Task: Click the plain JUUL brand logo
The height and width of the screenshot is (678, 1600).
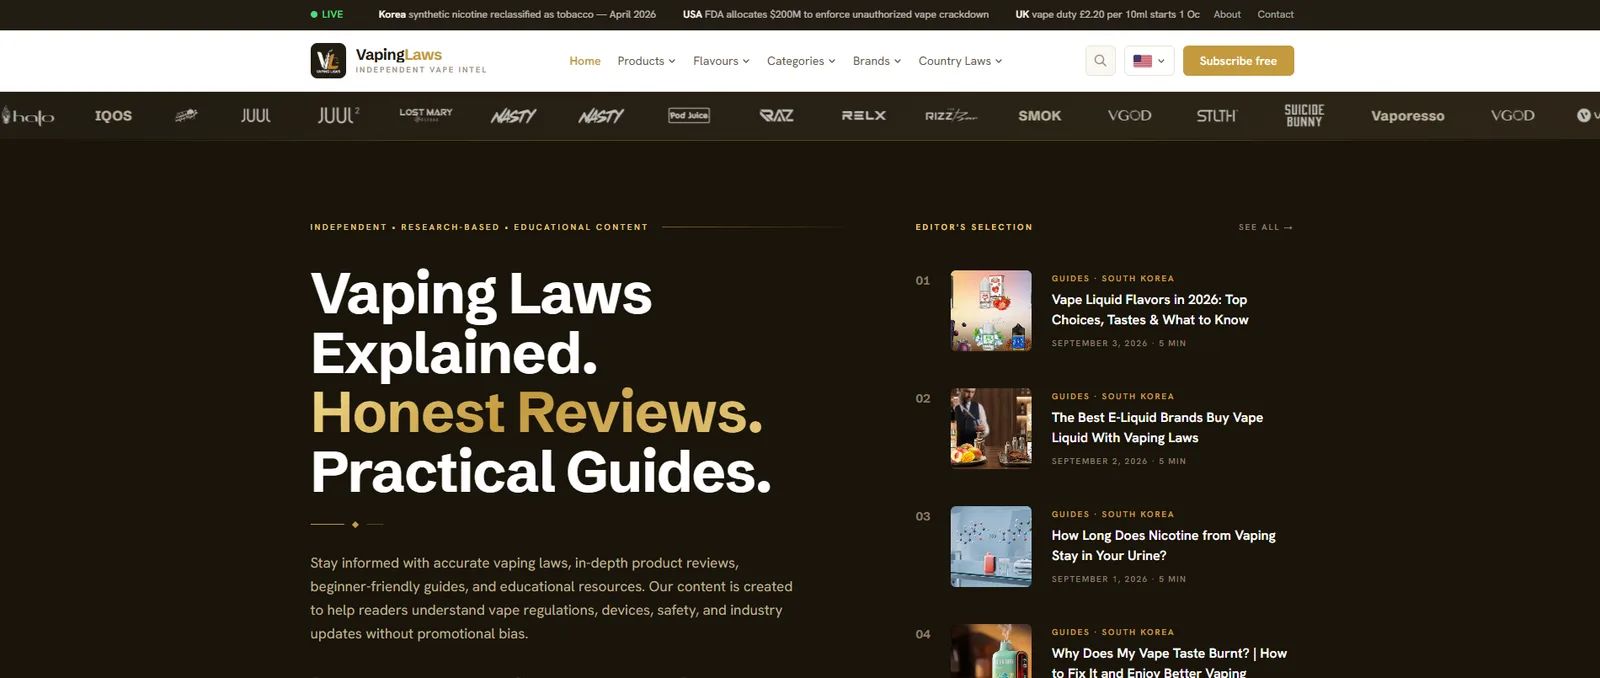Action: pyautogui.click(x=256, y=116)
